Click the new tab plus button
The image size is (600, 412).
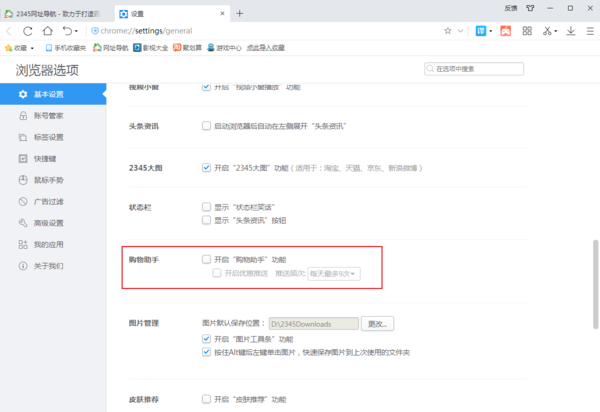click(240, 13)
